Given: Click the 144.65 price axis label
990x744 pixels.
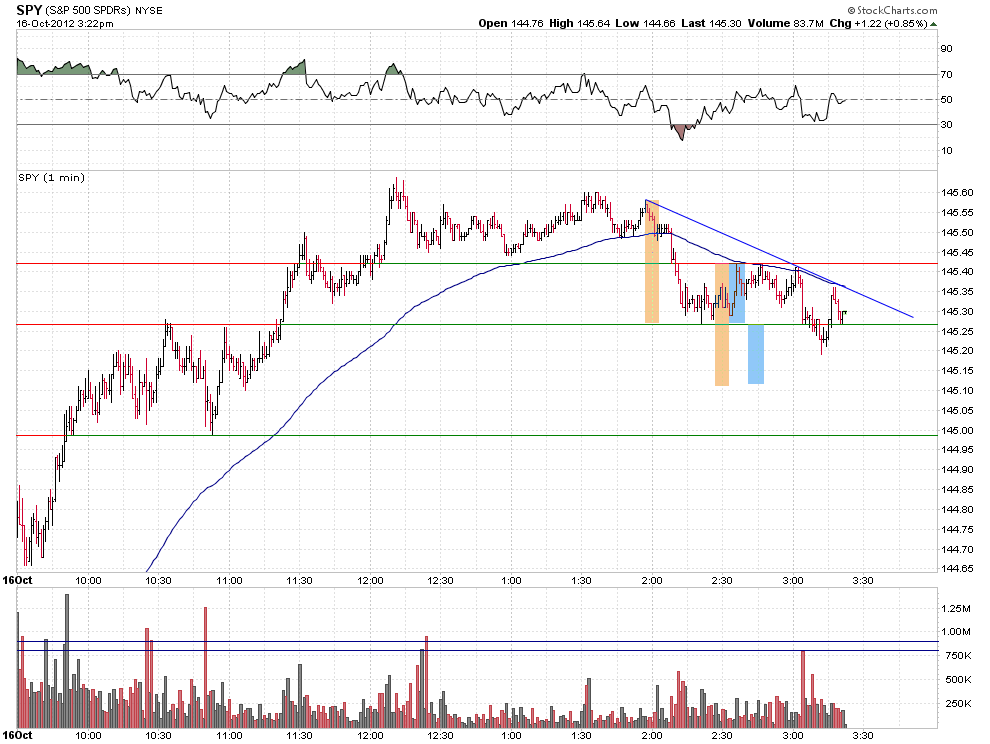Looking at the screenshot, I should (957, 568).
